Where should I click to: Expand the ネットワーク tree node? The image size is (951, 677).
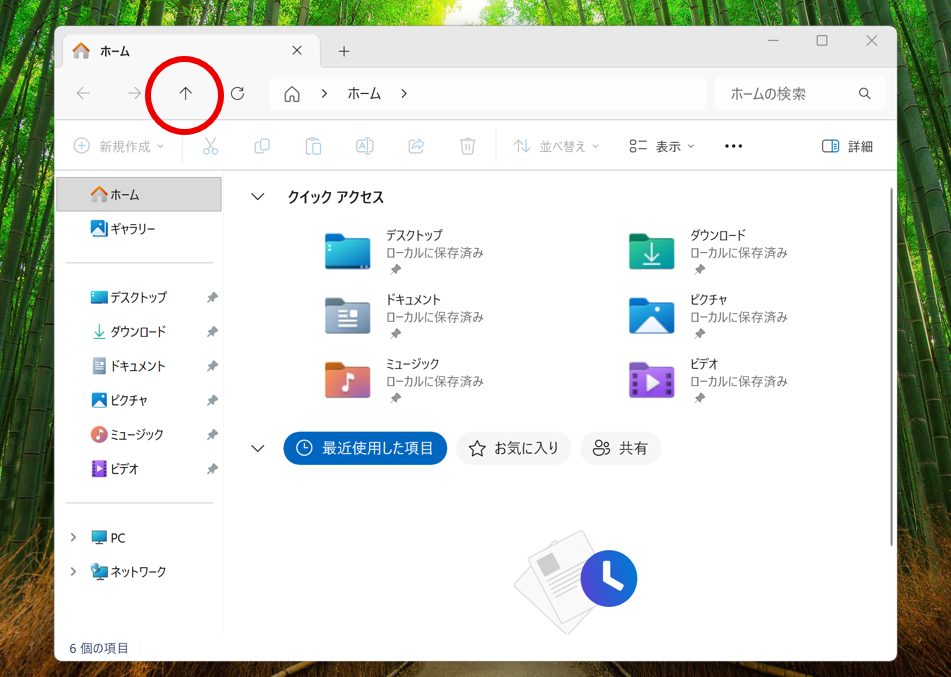click(x=73, y=572)
